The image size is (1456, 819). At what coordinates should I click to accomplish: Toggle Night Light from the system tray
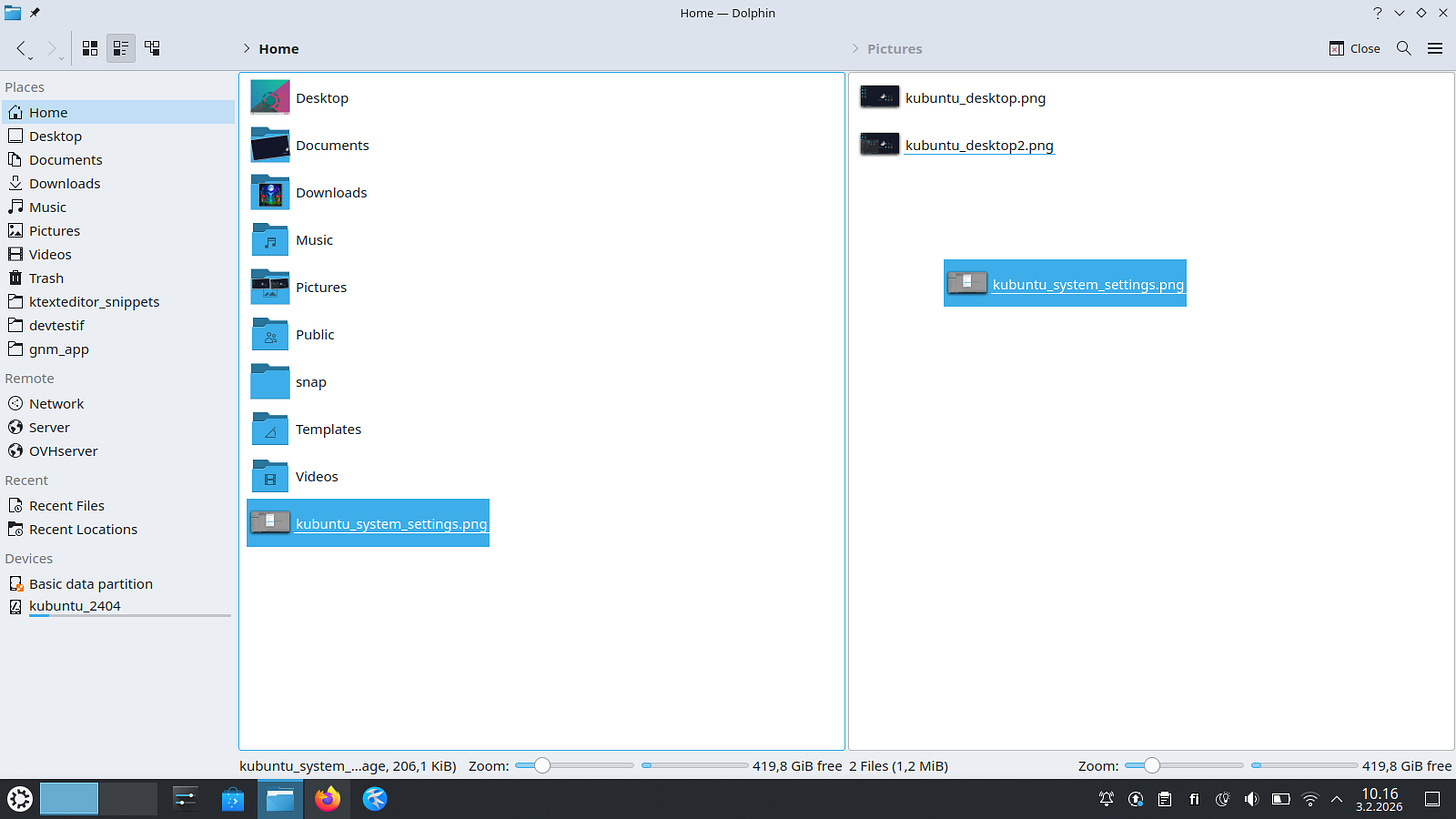(1222, 799)
